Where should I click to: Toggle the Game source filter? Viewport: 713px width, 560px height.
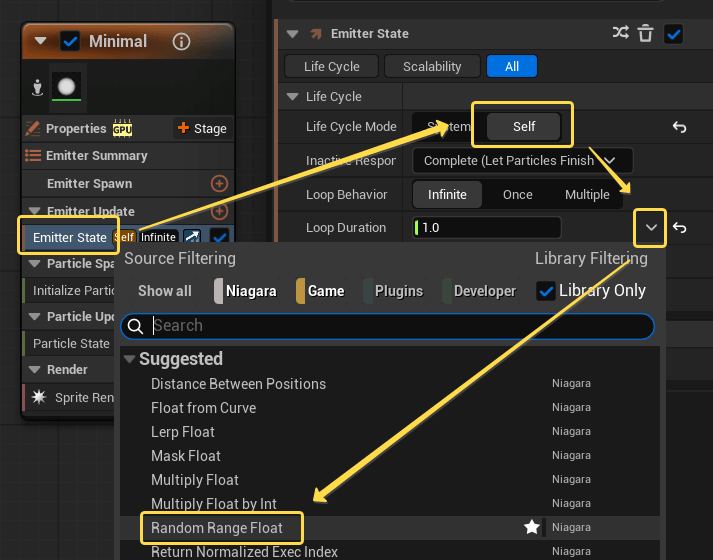pyautogui.click(x=321, y=291)
